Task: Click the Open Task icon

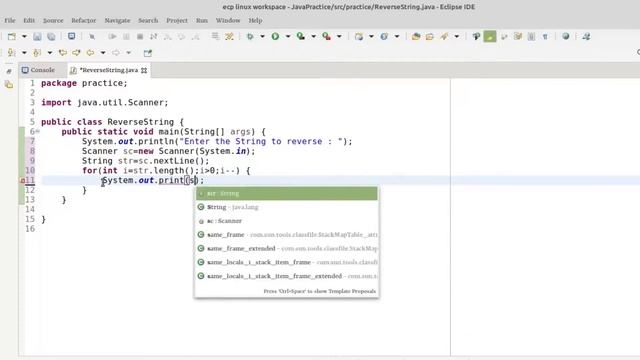Action: [430, 37]
